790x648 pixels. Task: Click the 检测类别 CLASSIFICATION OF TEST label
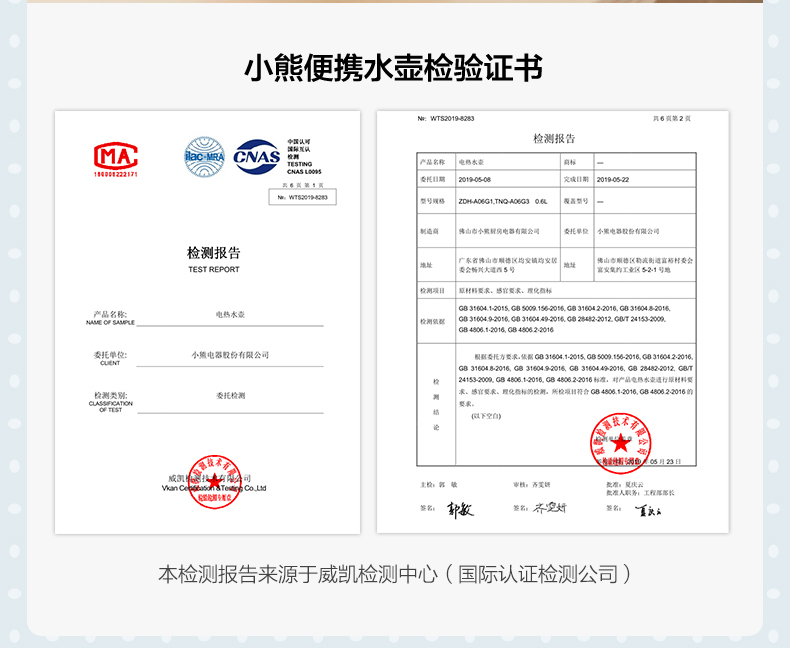pos(110,402)
